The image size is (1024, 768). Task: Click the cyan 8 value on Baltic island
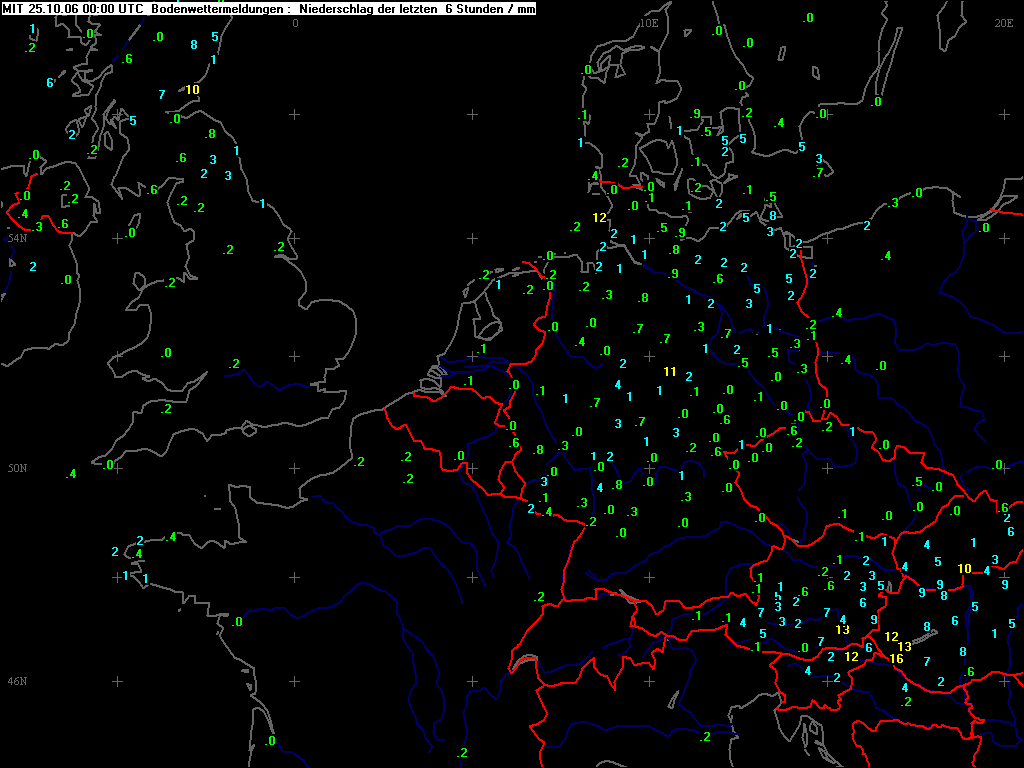click(773, 216)
